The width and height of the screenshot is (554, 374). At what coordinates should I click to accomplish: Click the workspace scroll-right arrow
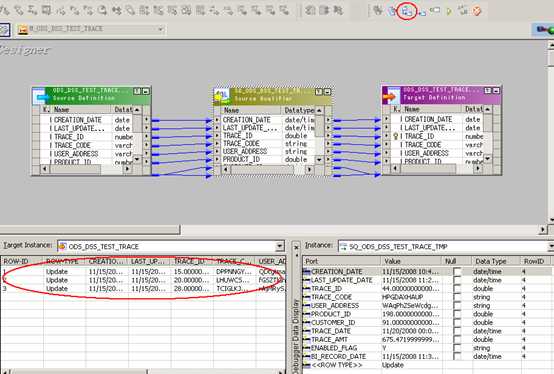coord(543,230)
